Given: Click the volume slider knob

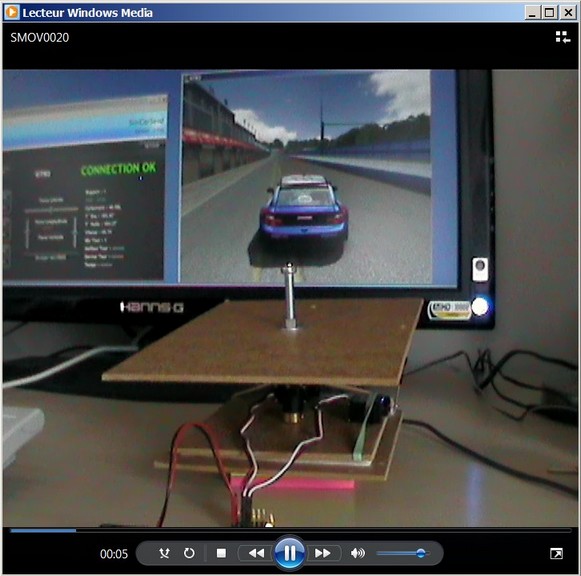Looking at the screenshot, I should (x=421, y=553).
